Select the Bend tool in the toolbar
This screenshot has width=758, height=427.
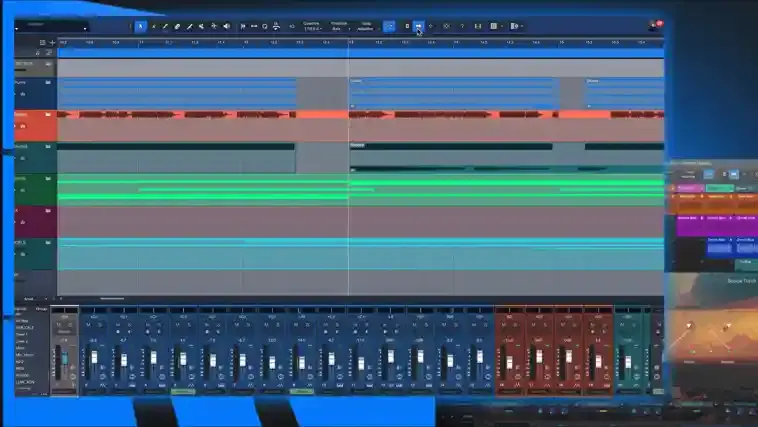coord(214,27)
